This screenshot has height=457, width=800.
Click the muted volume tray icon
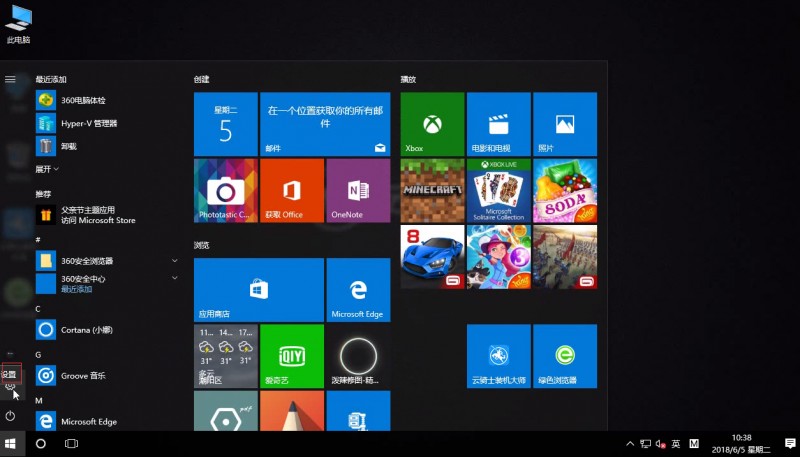660,444
